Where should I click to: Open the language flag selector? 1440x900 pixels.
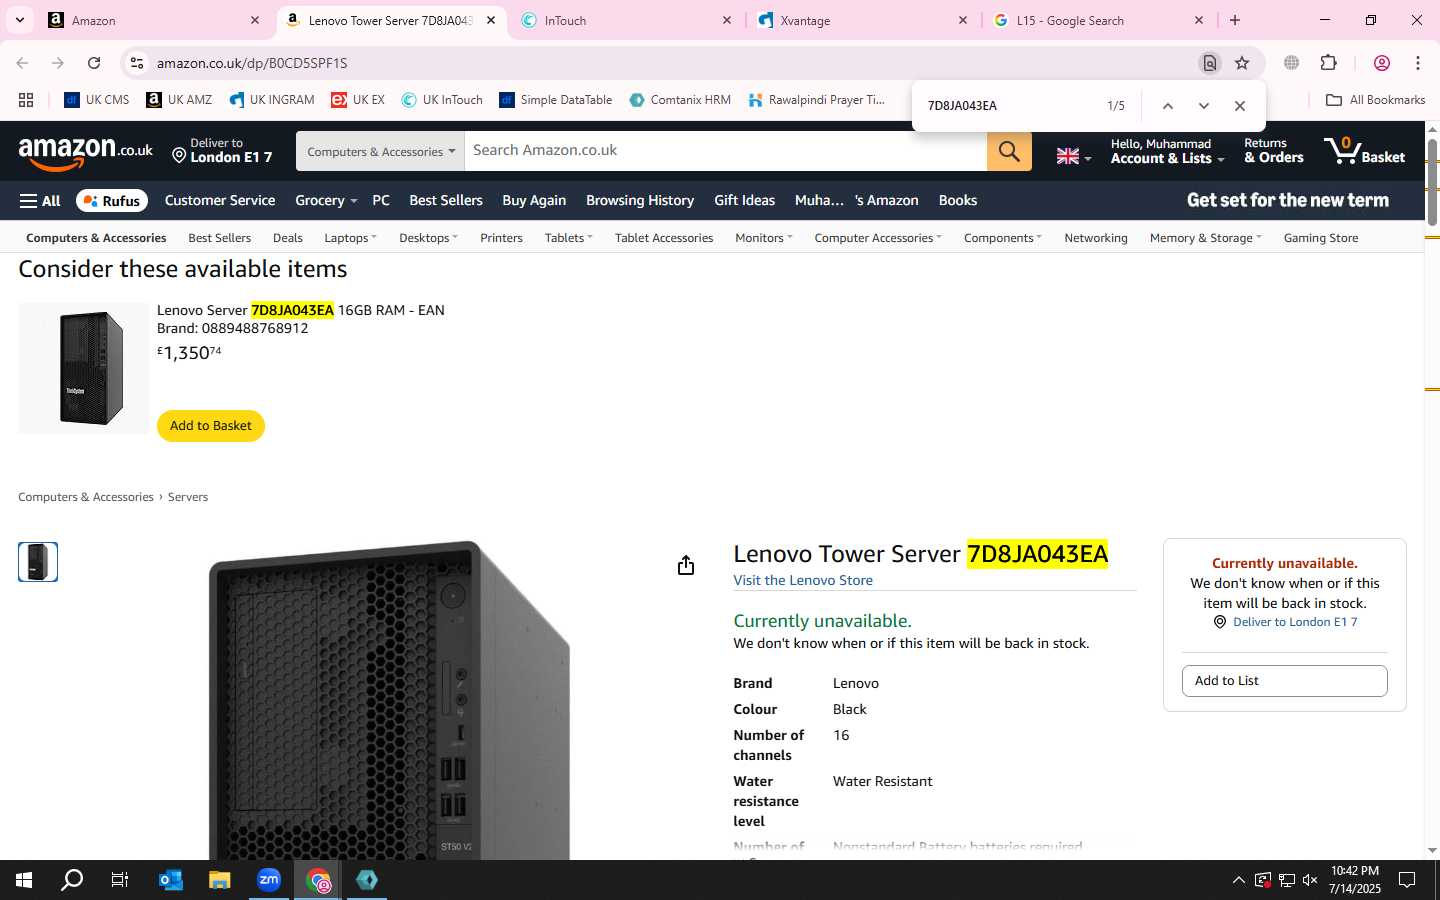click(x=1074, y=156)
